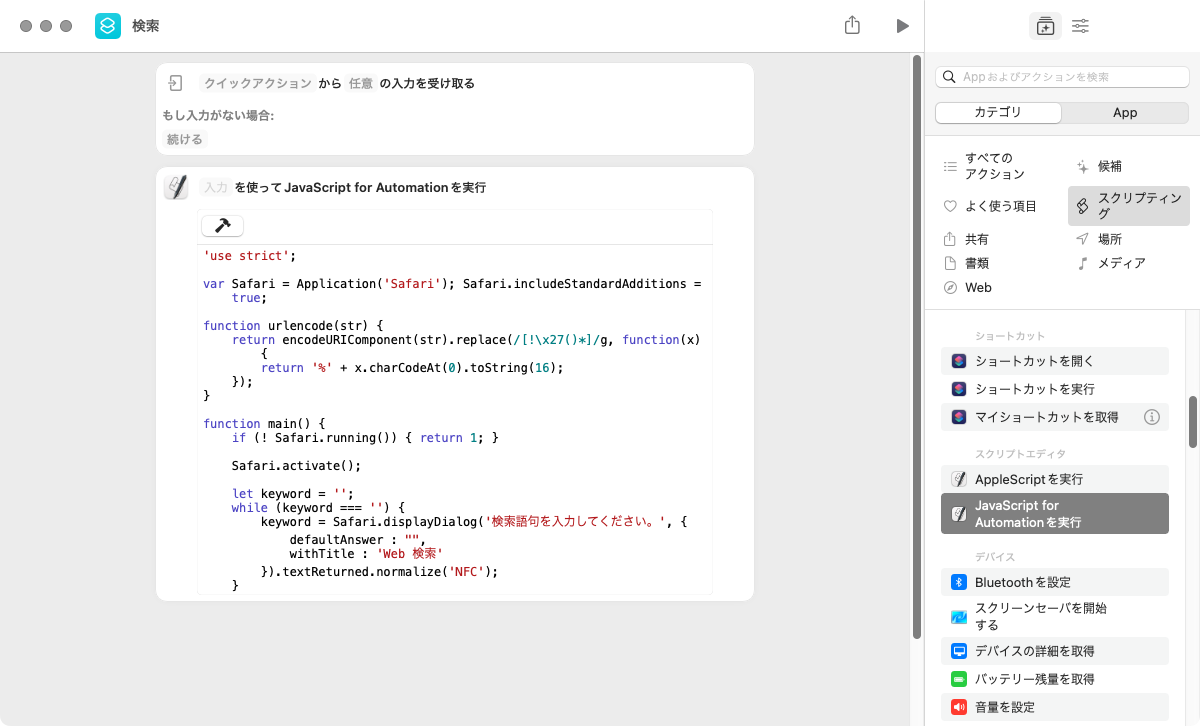Switch to the App tab
This screenshot has height=726, width=1200.
[1124, 112]
